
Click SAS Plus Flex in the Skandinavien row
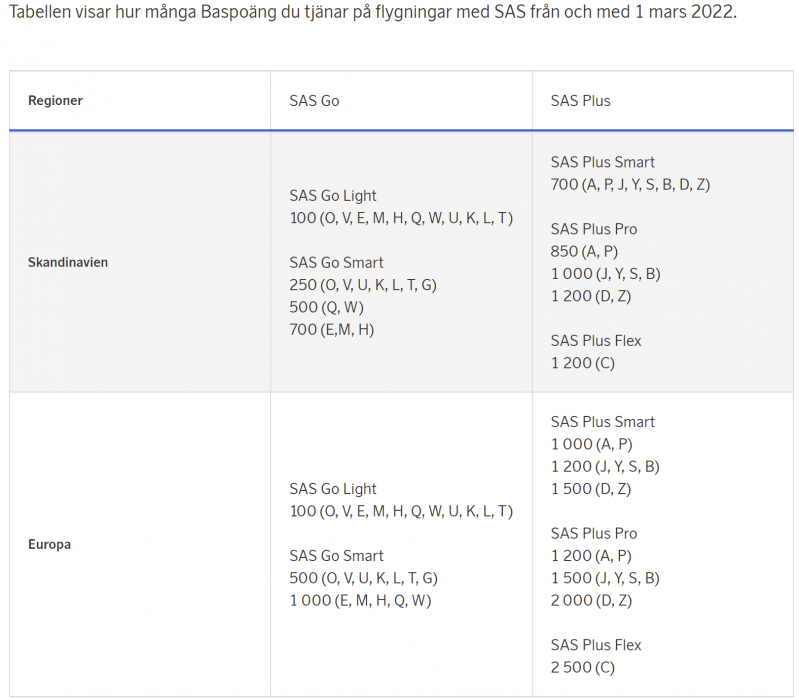coord(596,341)
